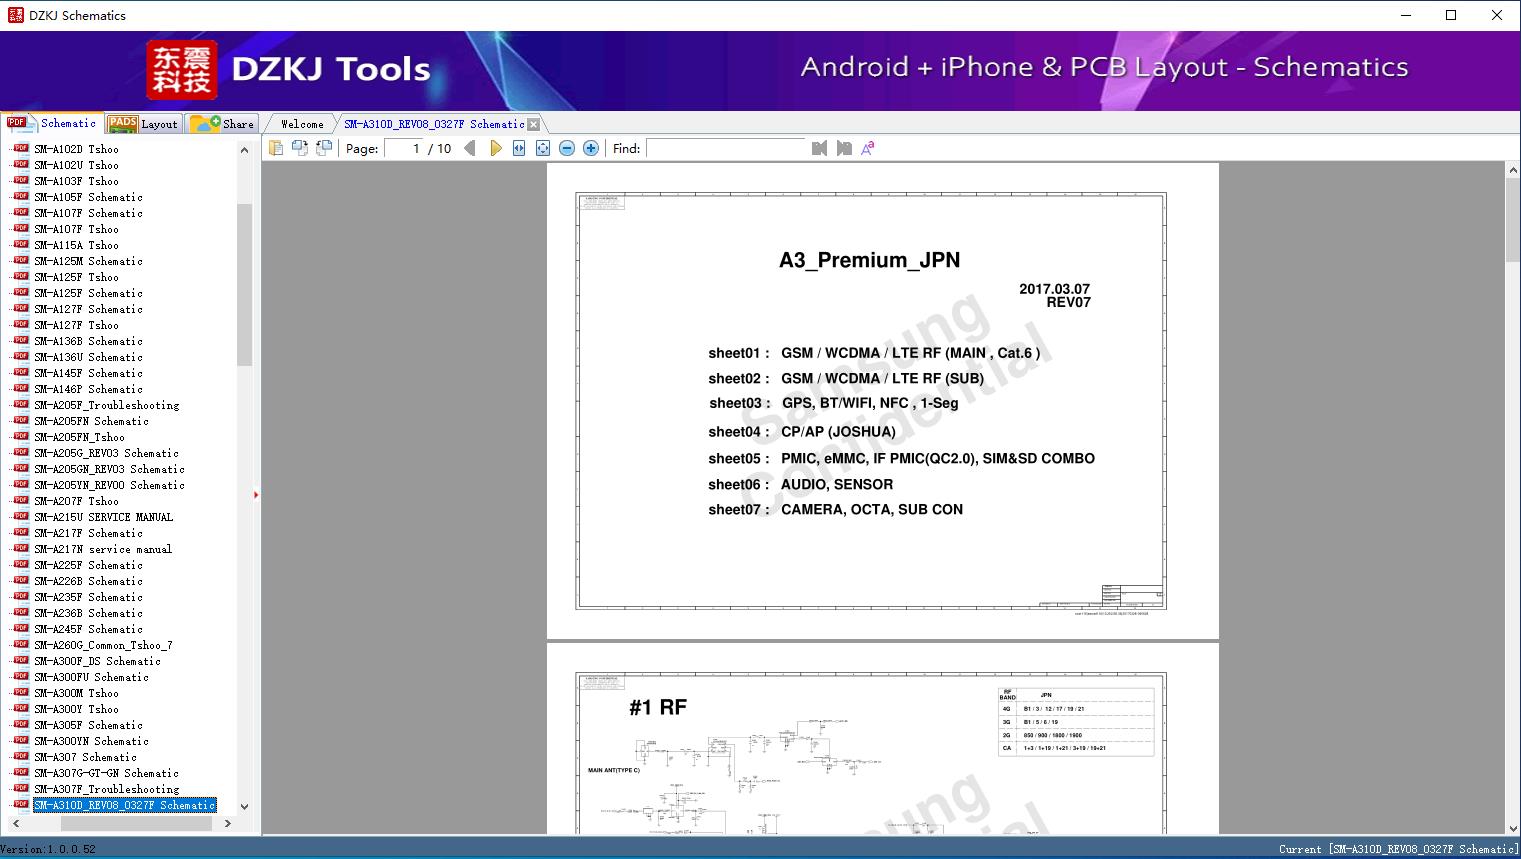This screenshot has height=859, width=1521.
Task: Rotate the page counterclockwise
Action: tap(300, 148)
